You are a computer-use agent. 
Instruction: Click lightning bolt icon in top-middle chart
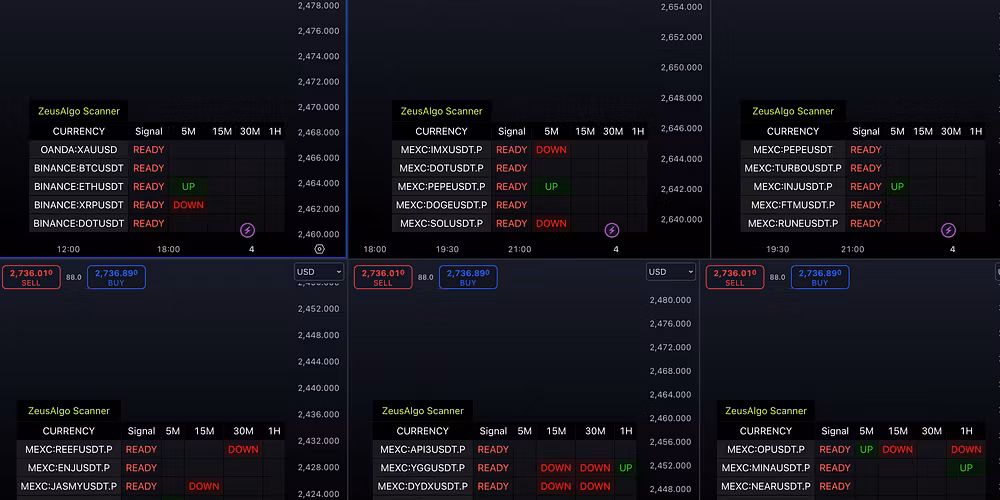coord(612,230)
